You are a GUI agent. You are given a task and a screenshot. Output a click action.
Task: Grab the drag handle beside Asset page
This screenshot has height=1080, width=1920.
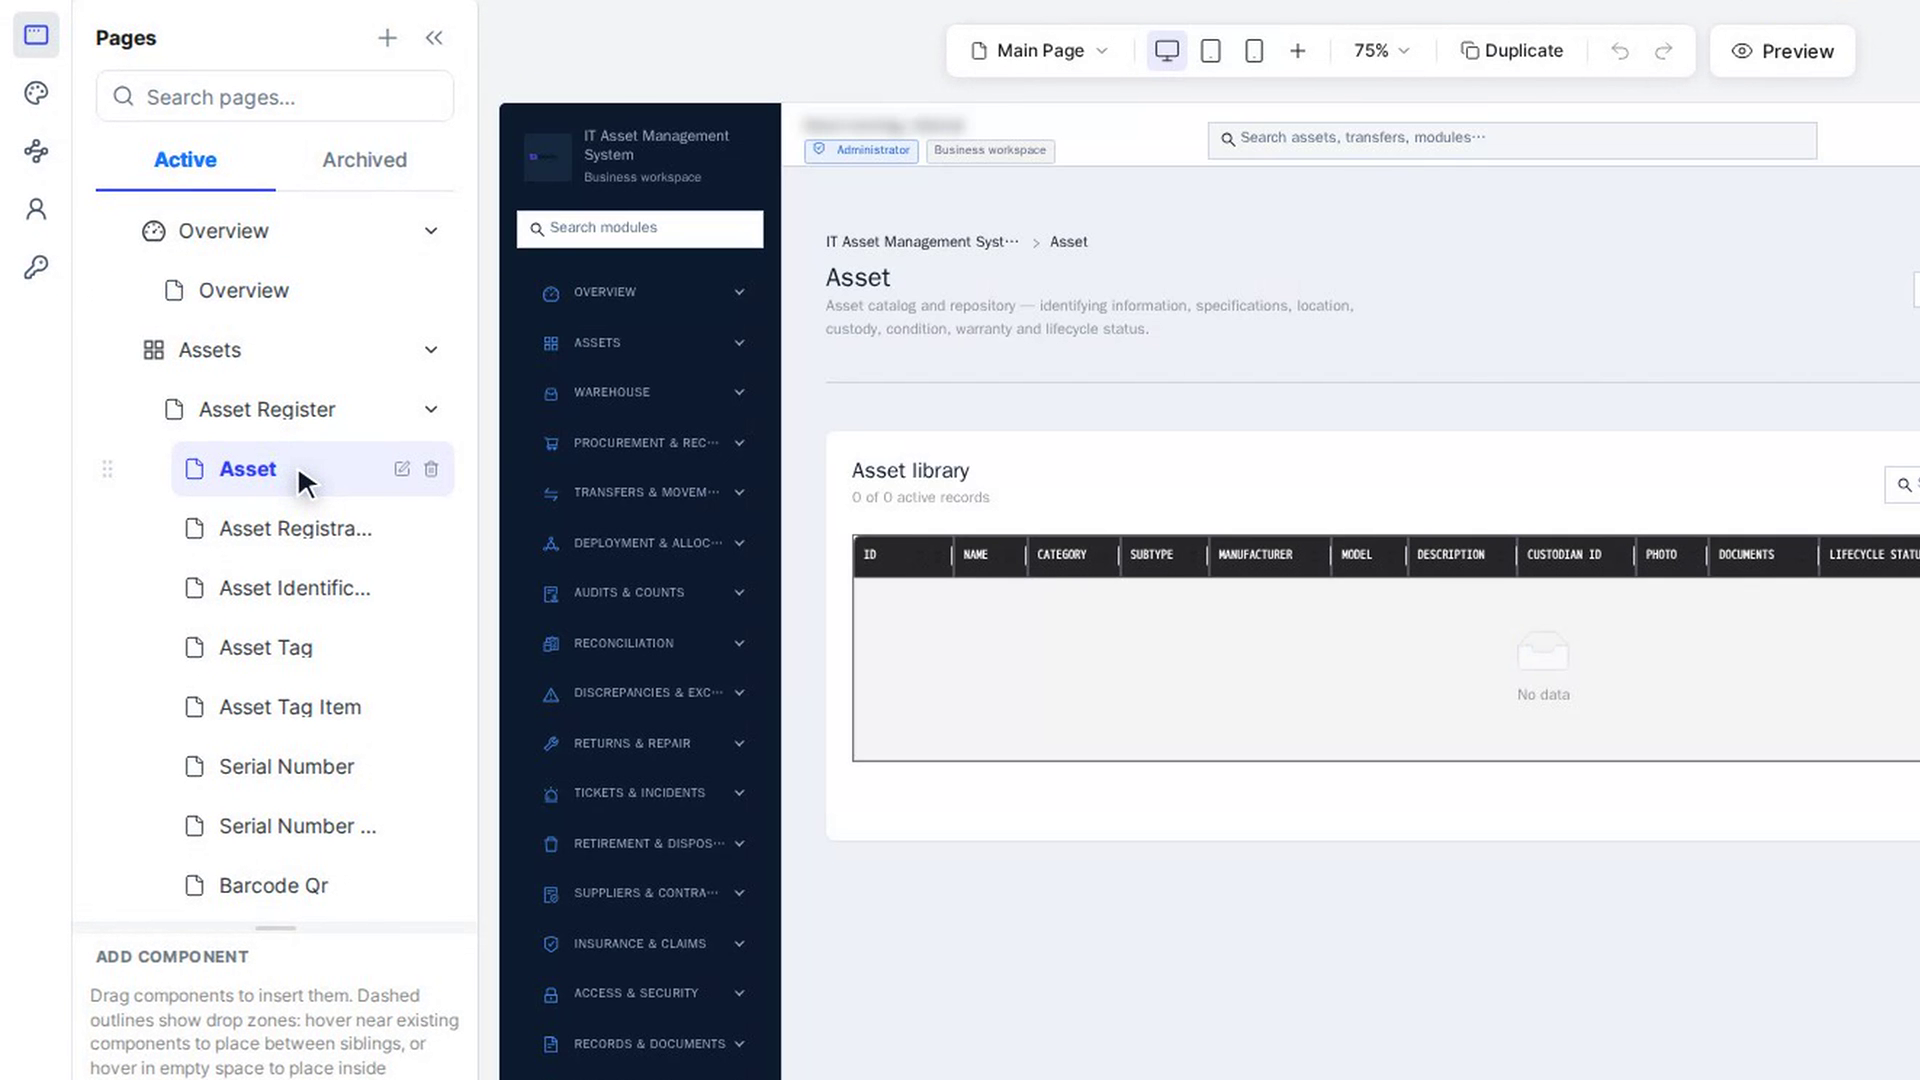pos(107,469)
